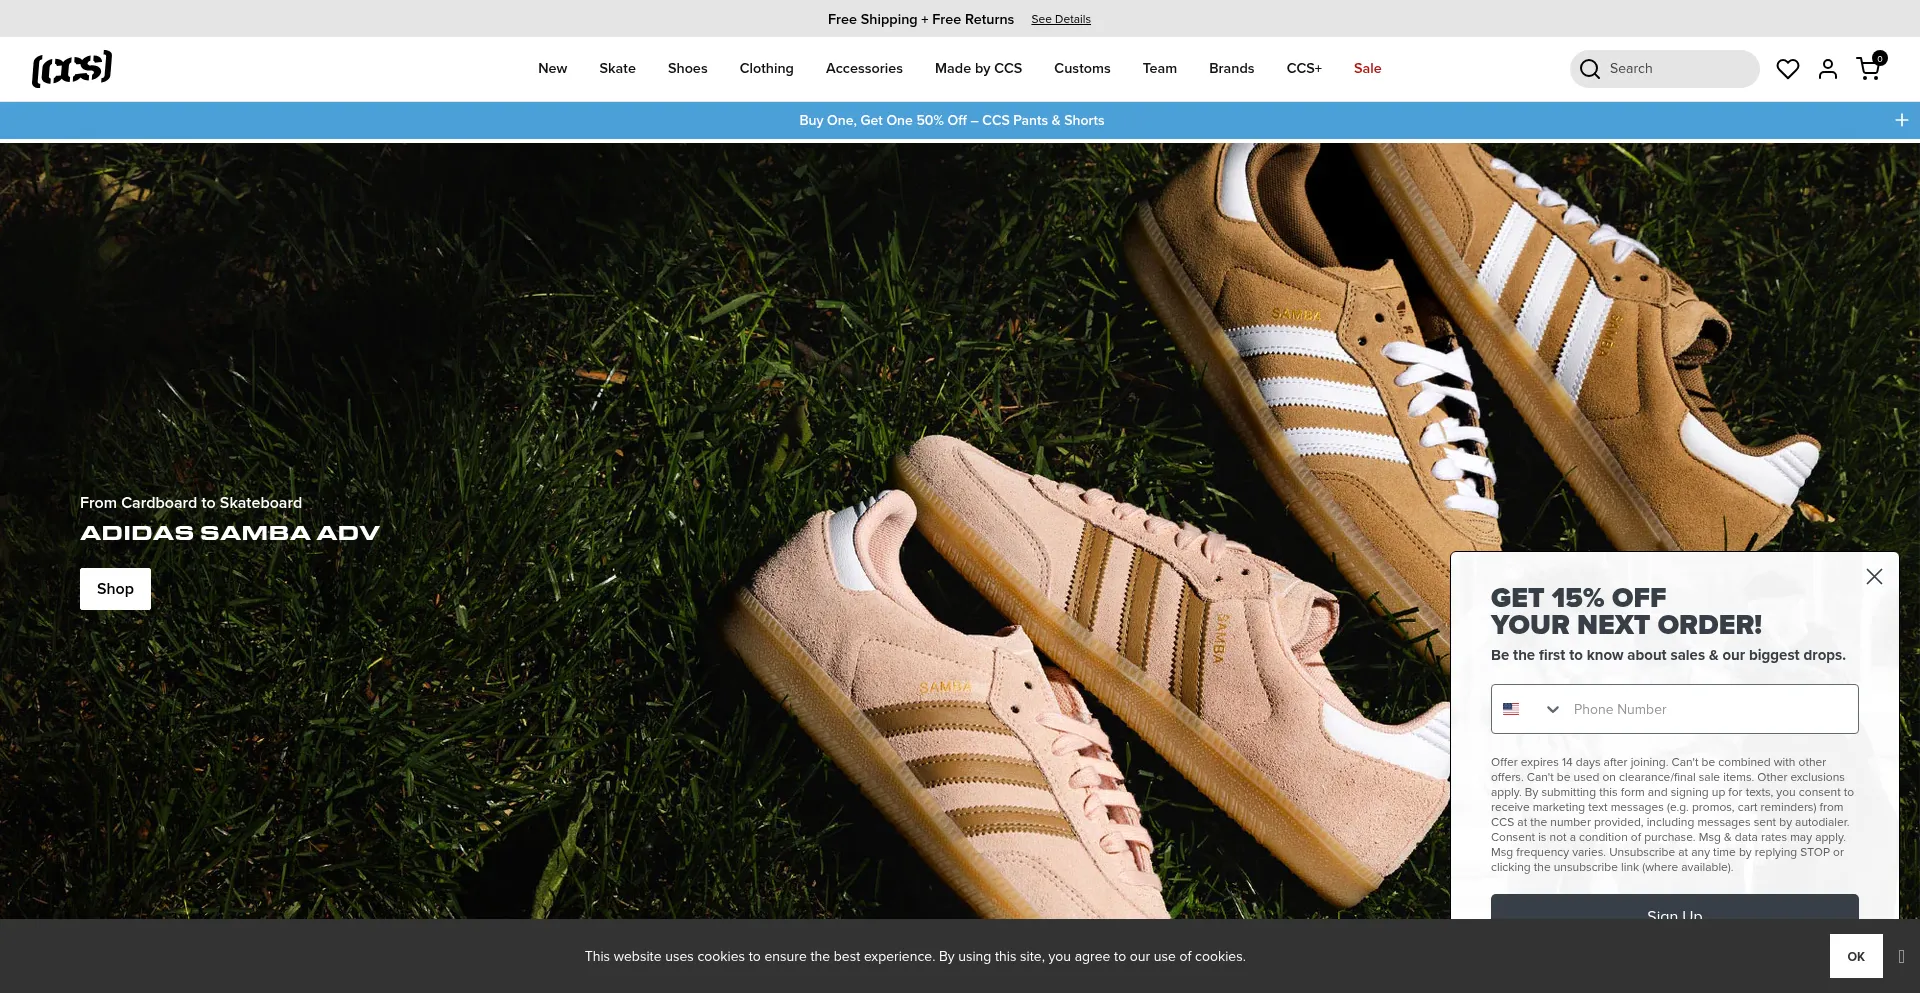This screenshot has width=1920, height=993.
Task: Click the CCS logo
Action: click(72, 69)
